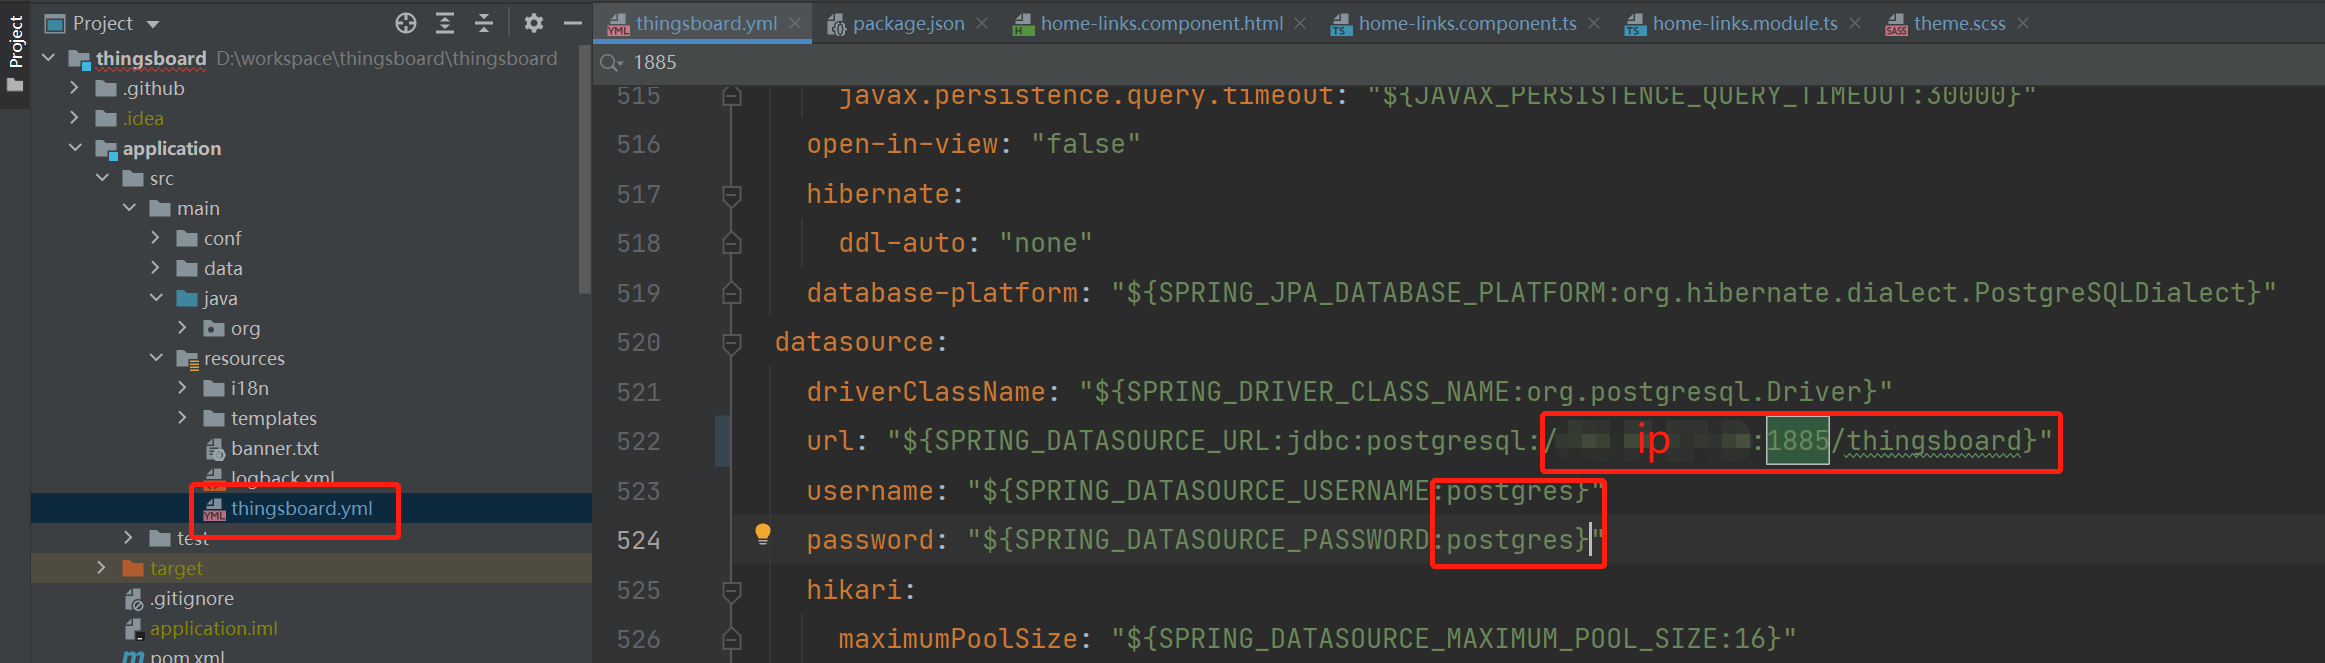
Task: Expand the .github folder
Action: pyautogui.click(x=75, y=88)
